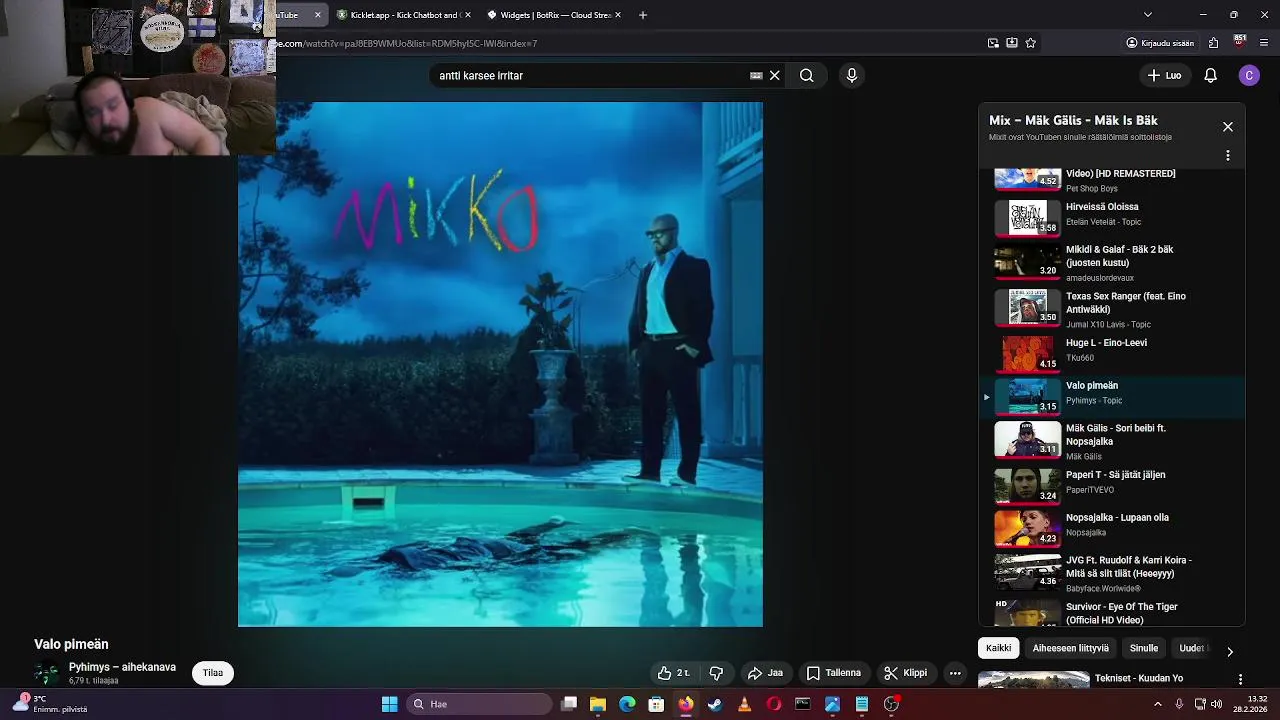Select the current Valo pimeän playlist item
This screenshot has width=1280, height=720.
pyautogui.click(x=1112, y=396)
